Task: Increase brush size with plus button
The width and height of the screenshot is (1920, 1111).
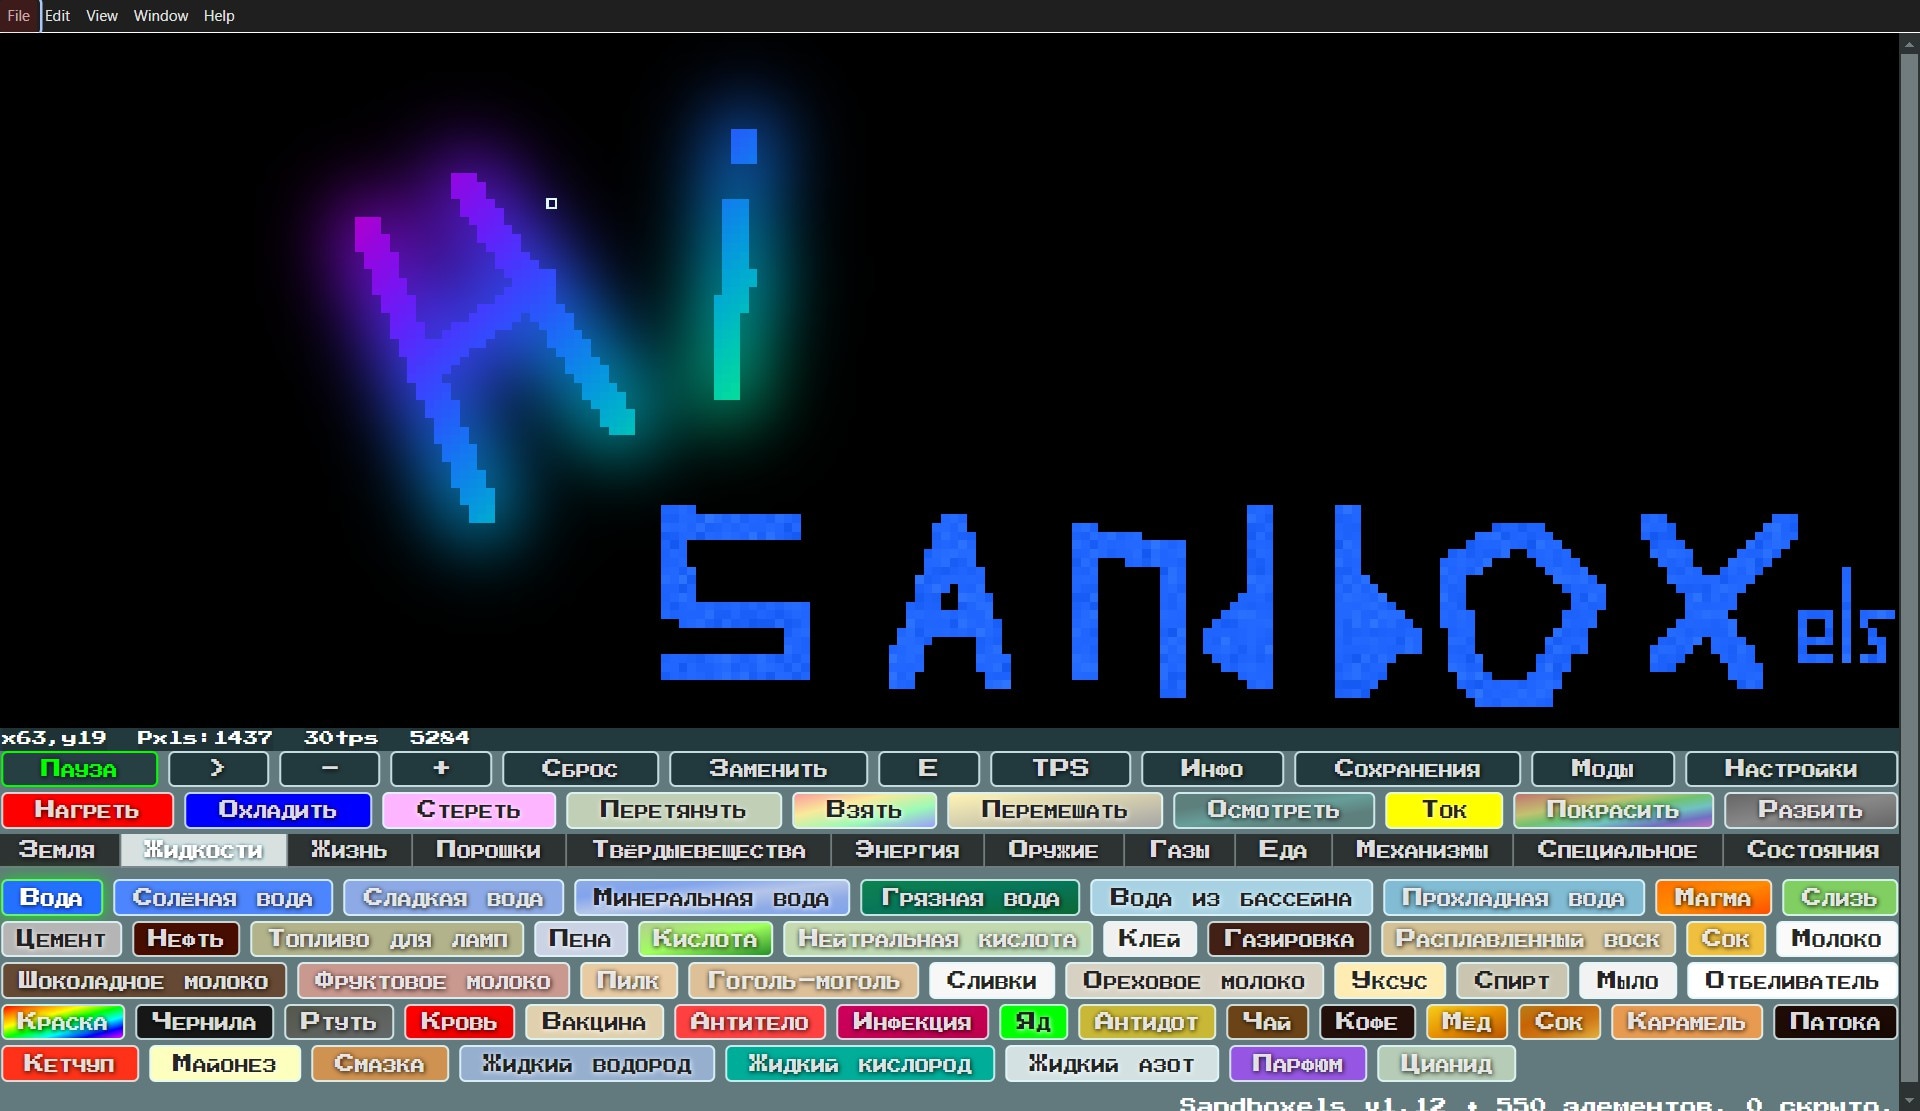Action: [x=440, y=769]
